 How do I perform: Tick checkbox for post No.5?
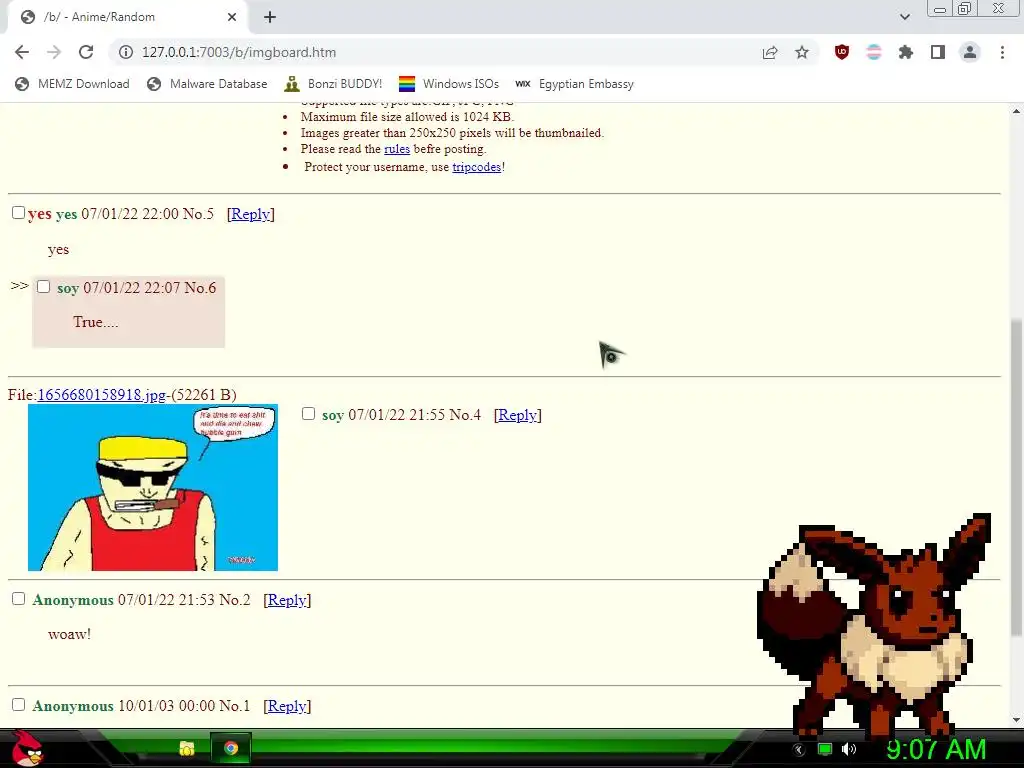pyautogui.click(x=18, y=213)
